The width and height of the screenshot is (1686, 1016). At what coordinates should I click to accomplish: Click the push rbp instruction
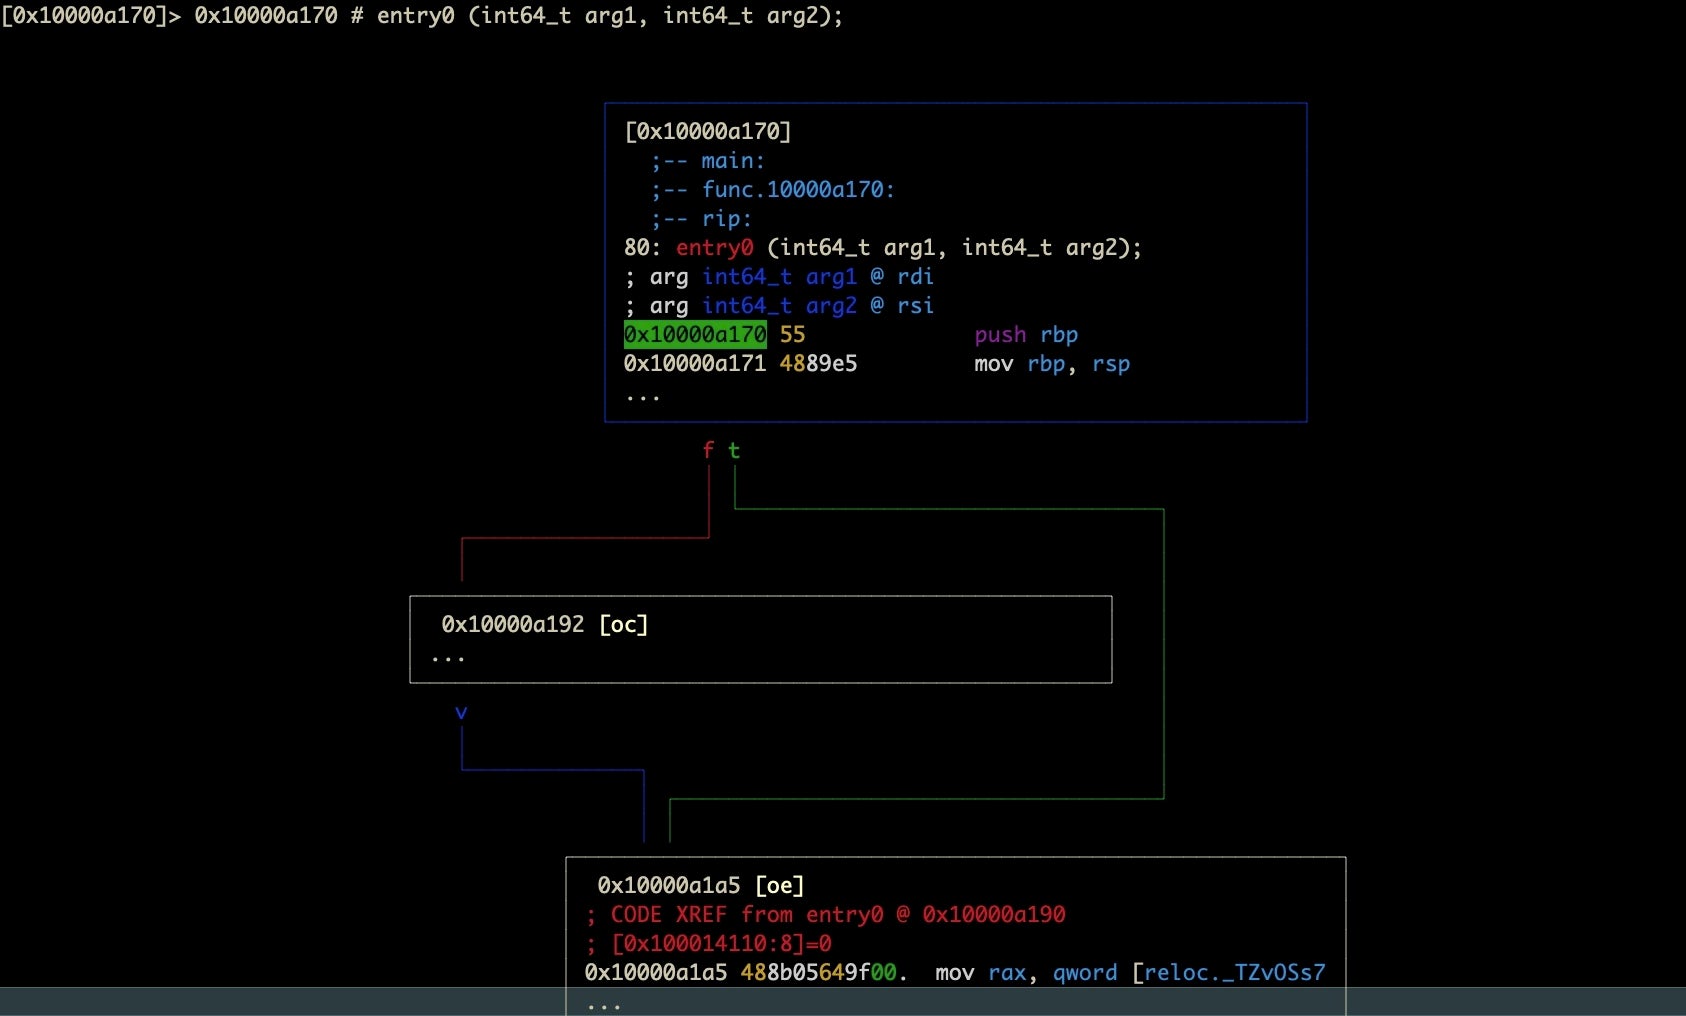click(1025, 335)
